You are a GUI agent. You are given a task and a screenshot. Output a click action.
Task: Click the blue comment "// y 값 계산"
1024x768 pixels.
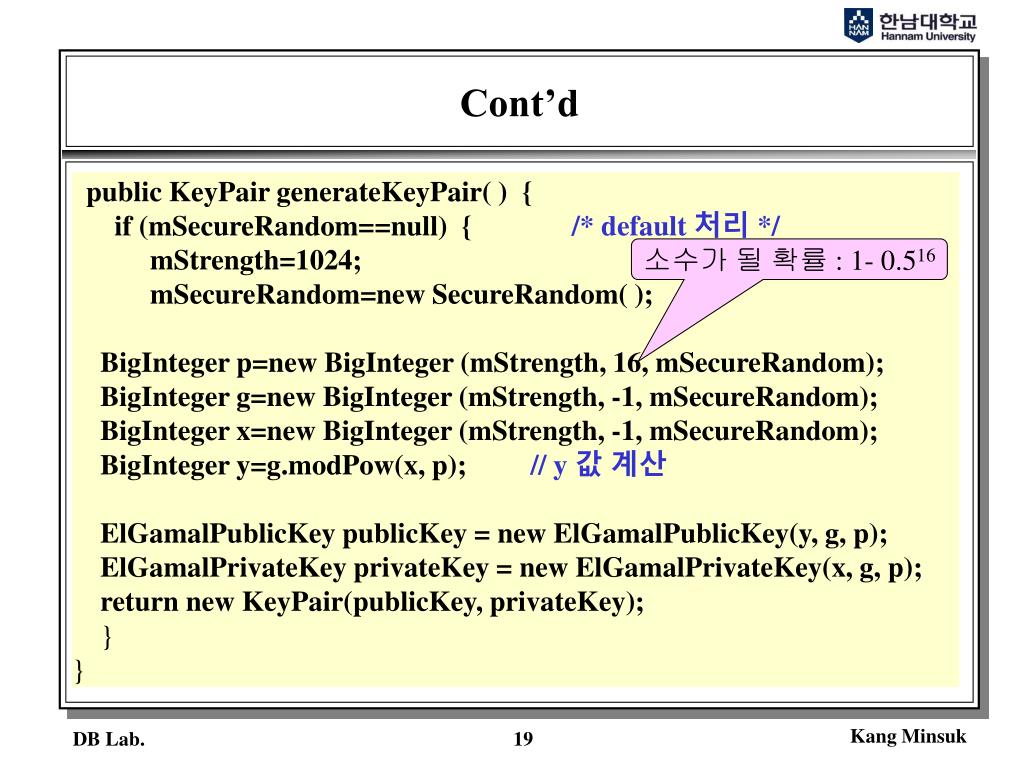[598, 464]
